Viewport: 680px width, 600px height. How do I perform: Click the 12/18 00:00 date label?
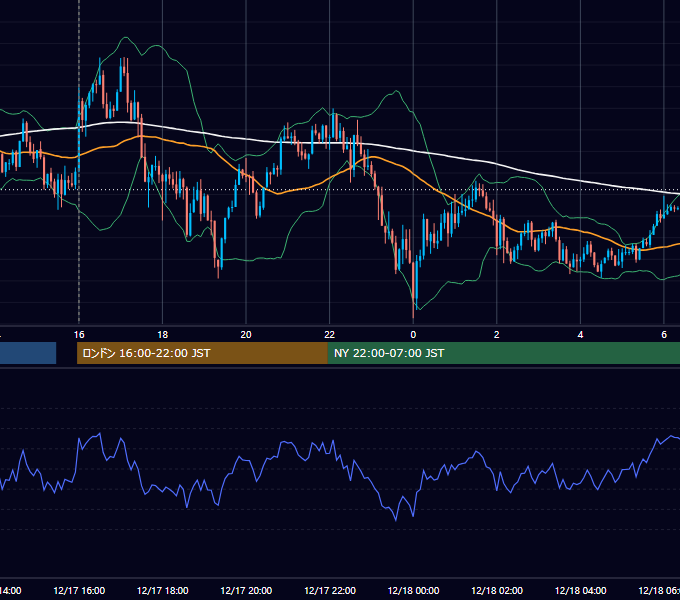(413, 590)
